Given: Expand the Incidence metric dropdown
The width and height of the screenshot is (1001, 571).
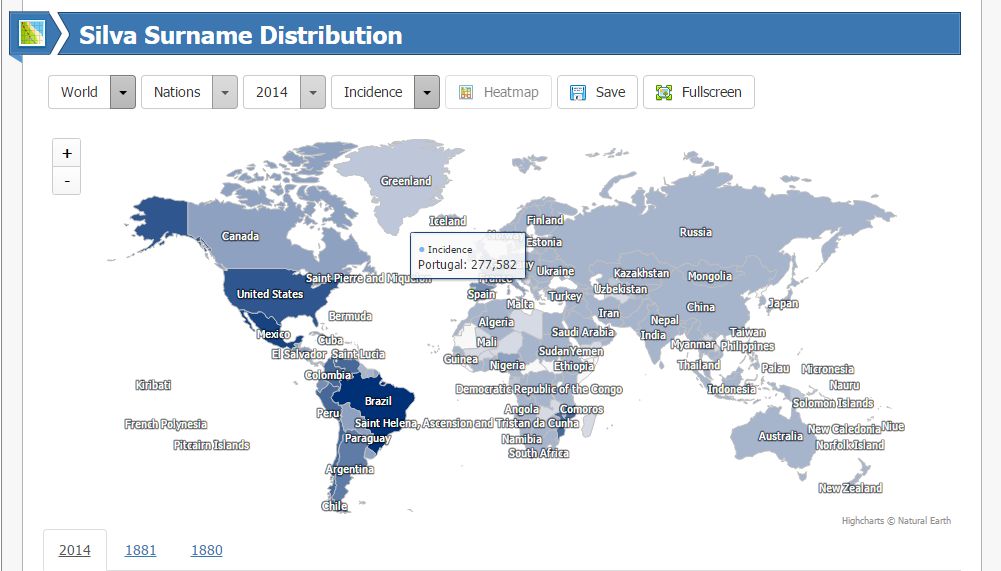Looking at the screenshot, I should tap(427, 92).
